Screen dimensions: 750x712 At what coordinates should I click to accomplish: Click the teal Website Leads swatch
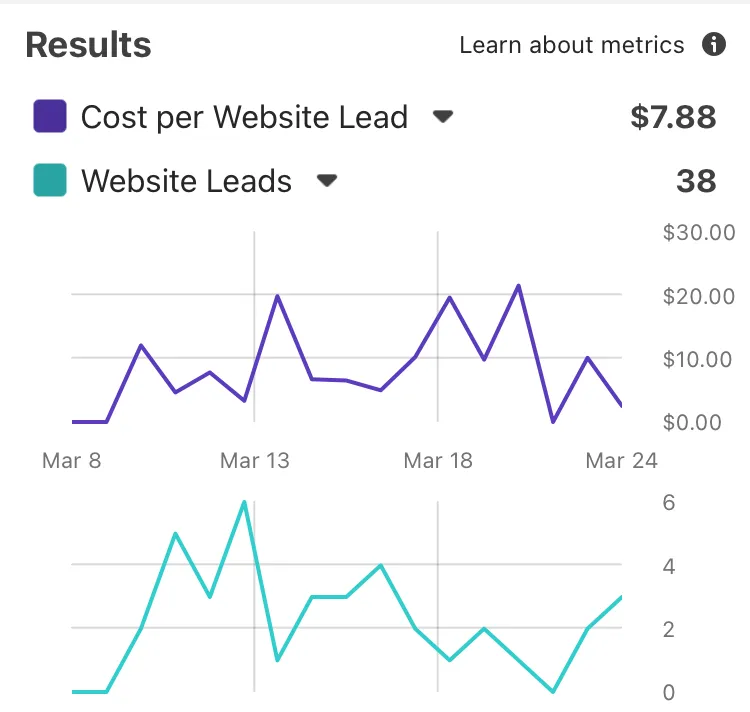tap(50, 180)
